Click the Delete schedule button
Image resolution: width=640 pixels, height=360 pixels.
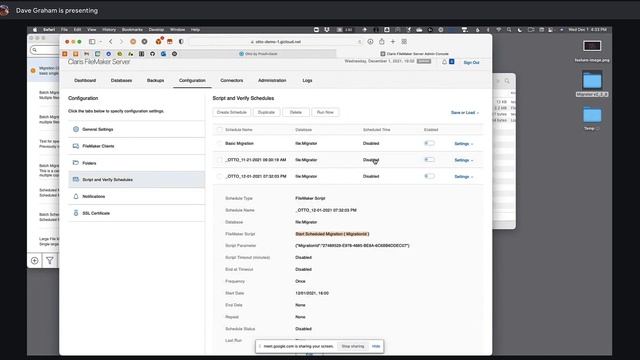[x=296, y=112]
